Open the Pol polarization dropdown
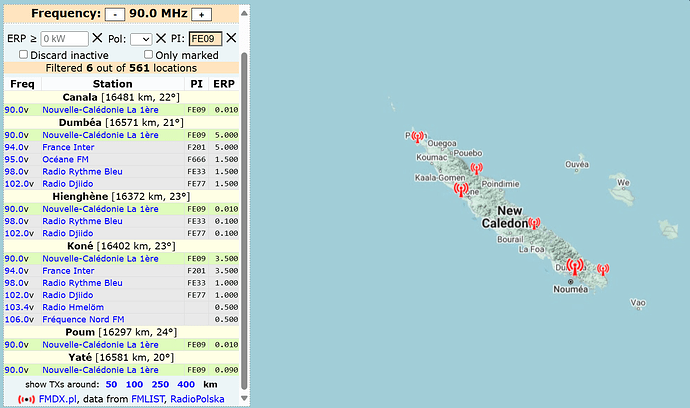The width and height of the screenshot is (690, 408). coord(140,38)
